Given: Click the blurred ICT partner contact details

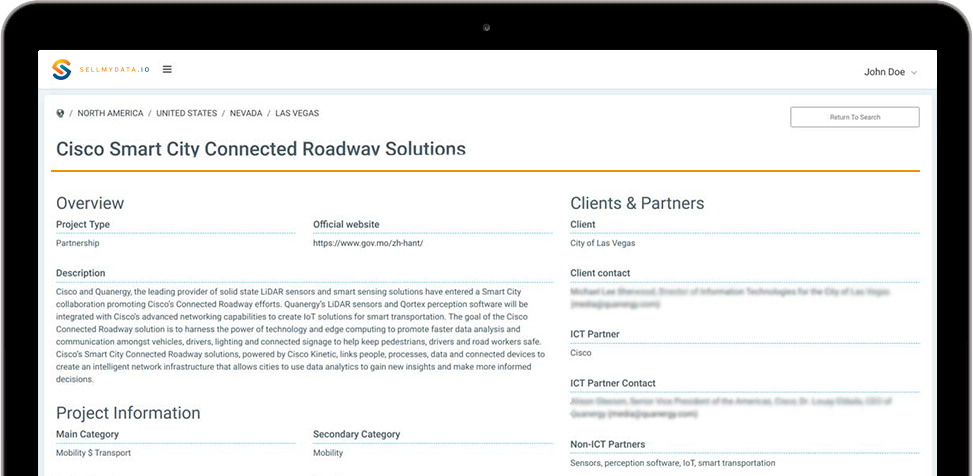Looking at the screenshot, I should 731,408.
